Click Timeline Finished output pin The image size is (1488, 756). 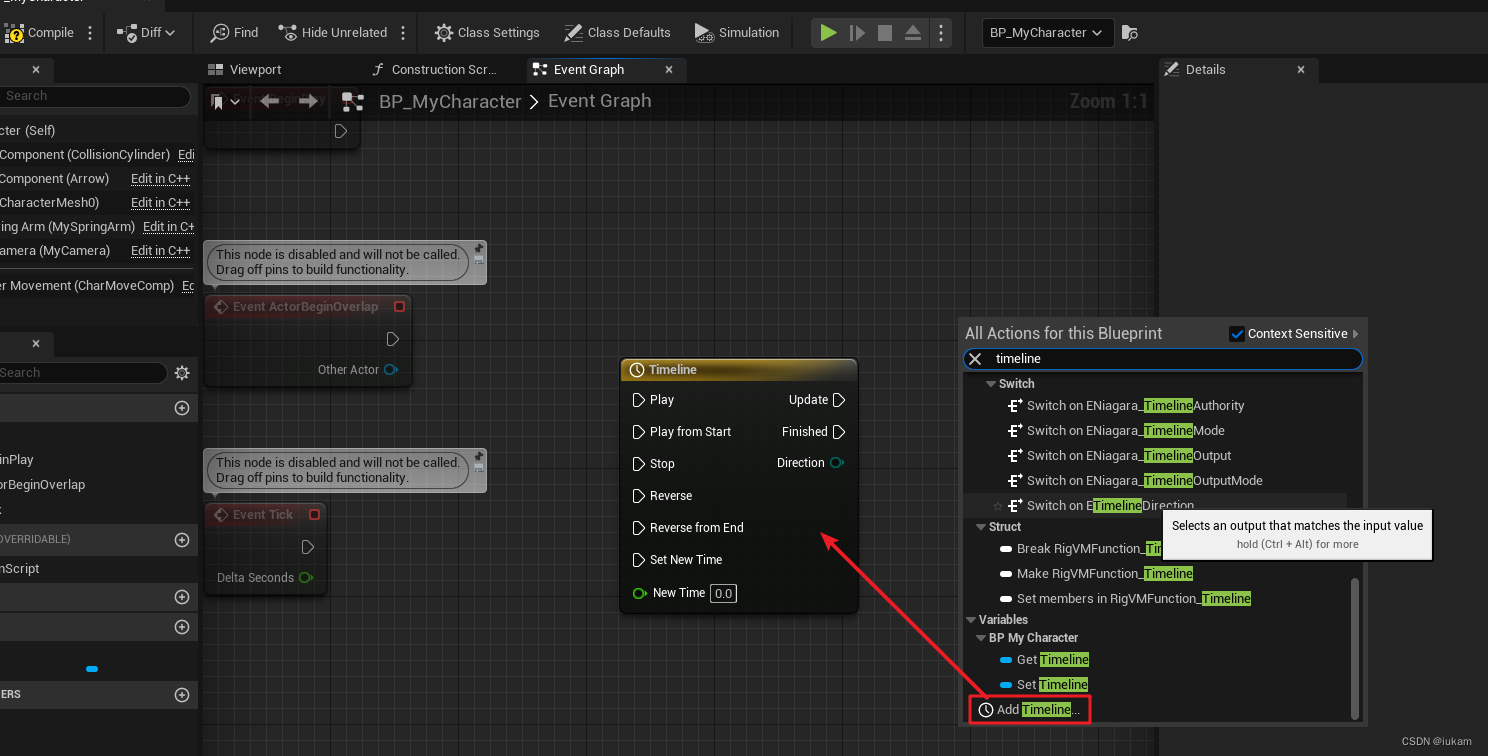tap(839, 432)
